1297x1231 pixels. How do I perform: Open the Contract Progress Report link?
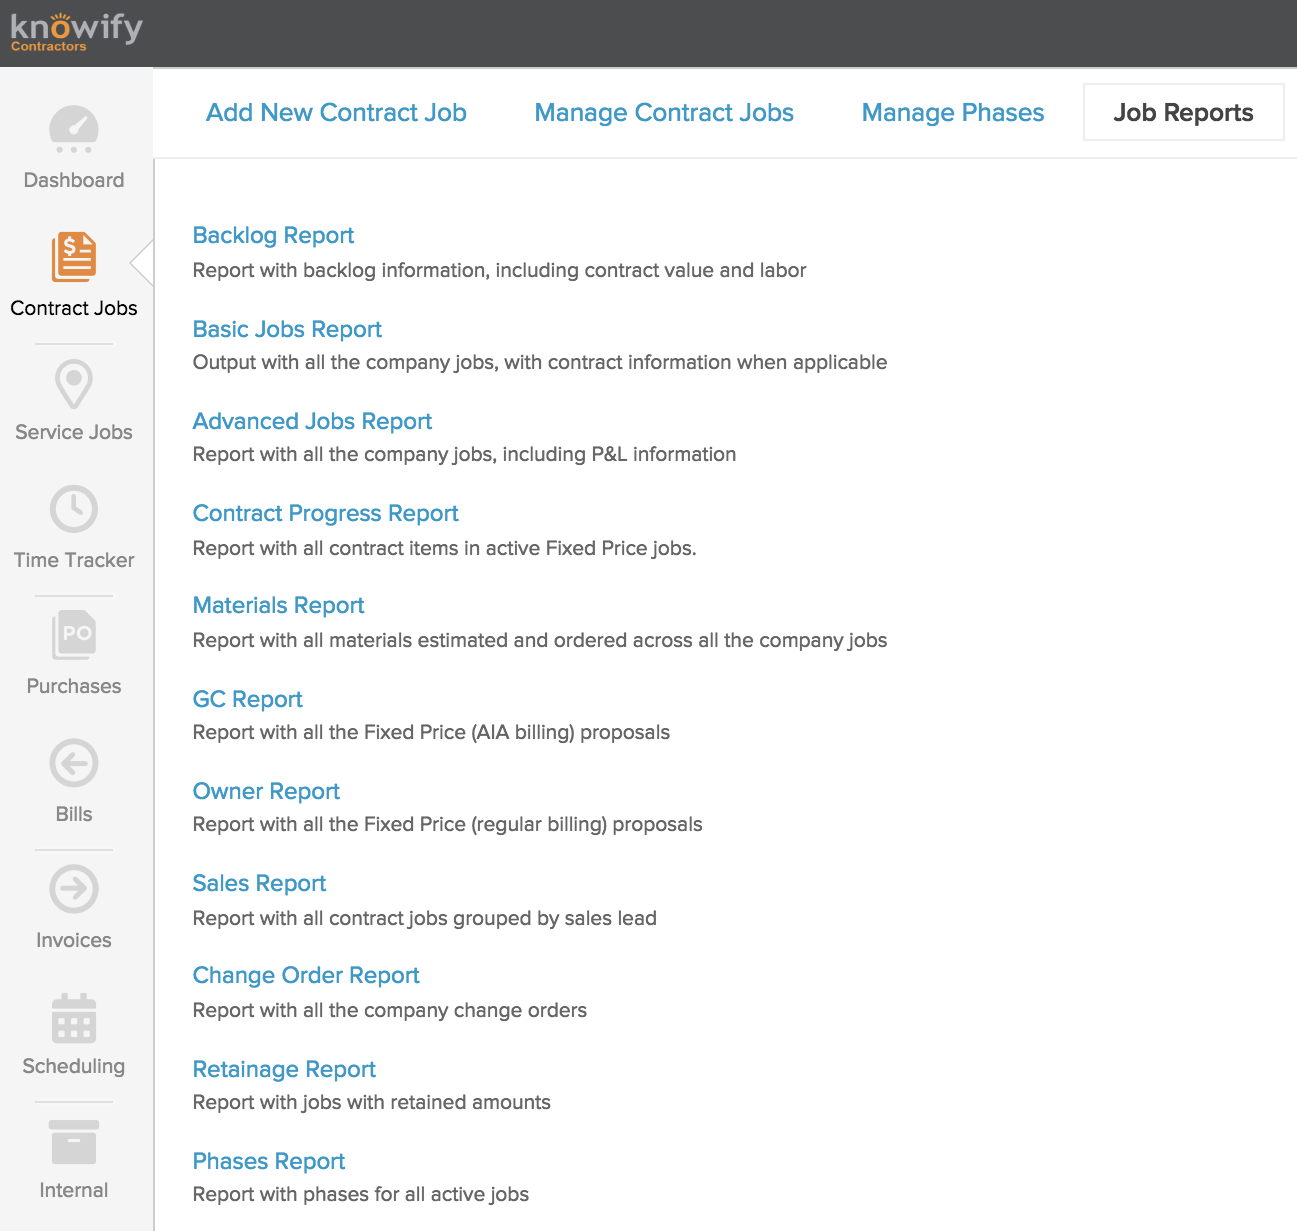coord(325,513)
